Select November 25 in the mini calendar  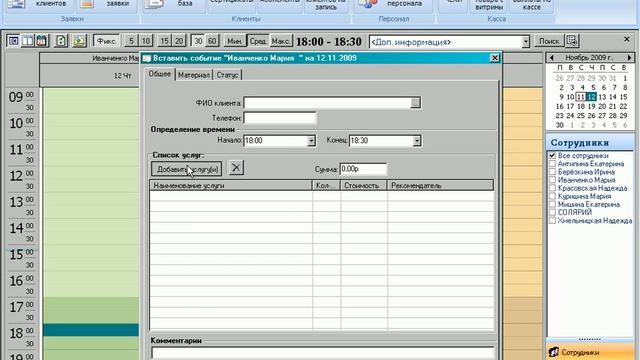tap(581, 116)
